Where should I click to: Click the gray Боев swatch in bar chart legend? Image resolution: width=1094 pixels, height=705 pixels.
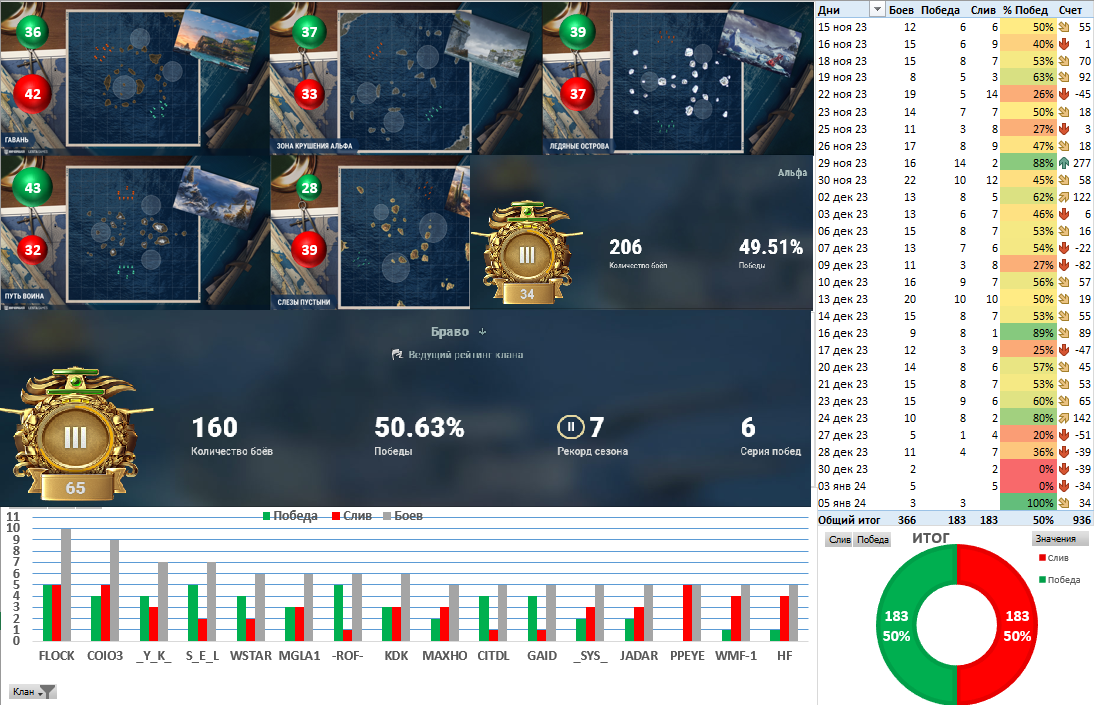(387, 516)
